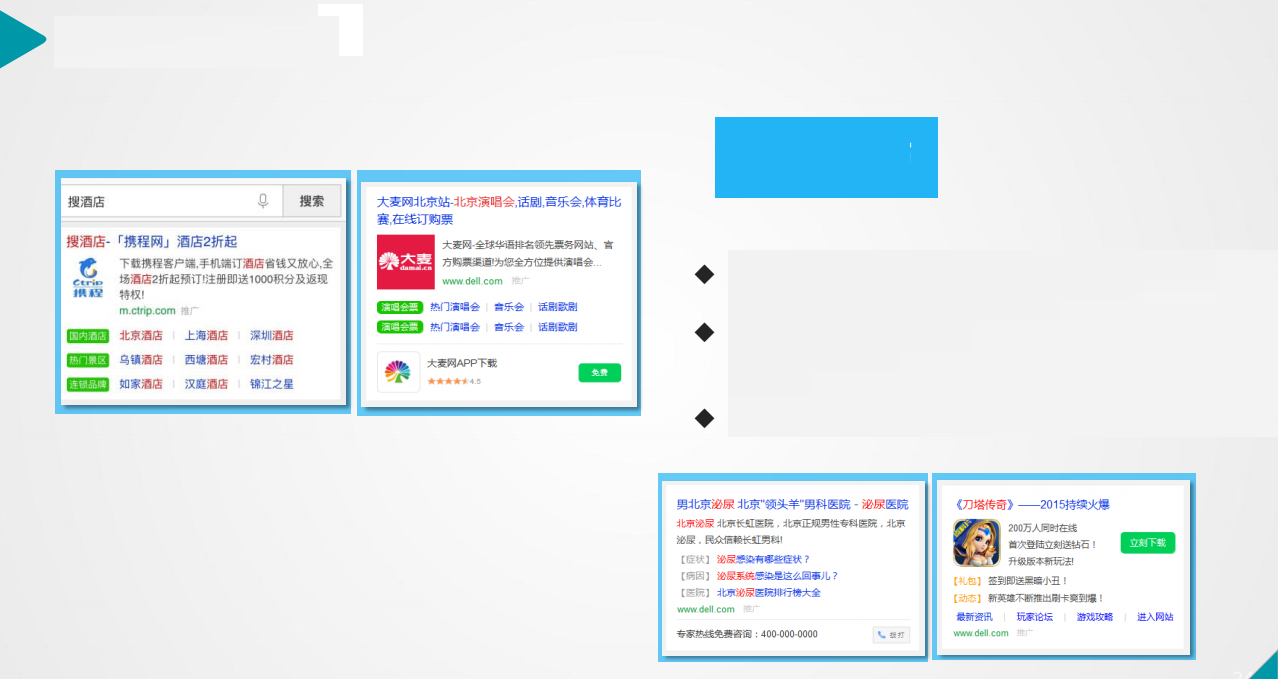Click the red Damai.cn logo
This screenshot has width=1278, height=679.
pyautogui.click(x=406, y=262)
